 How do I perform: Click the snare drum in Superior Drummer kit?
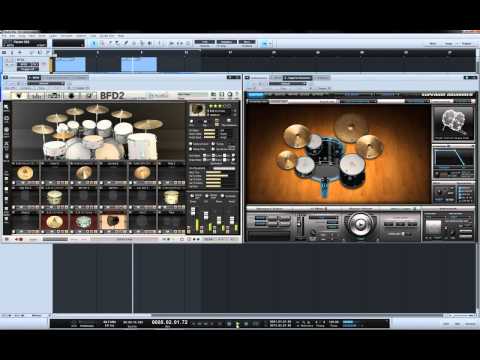tap(305, 166)
